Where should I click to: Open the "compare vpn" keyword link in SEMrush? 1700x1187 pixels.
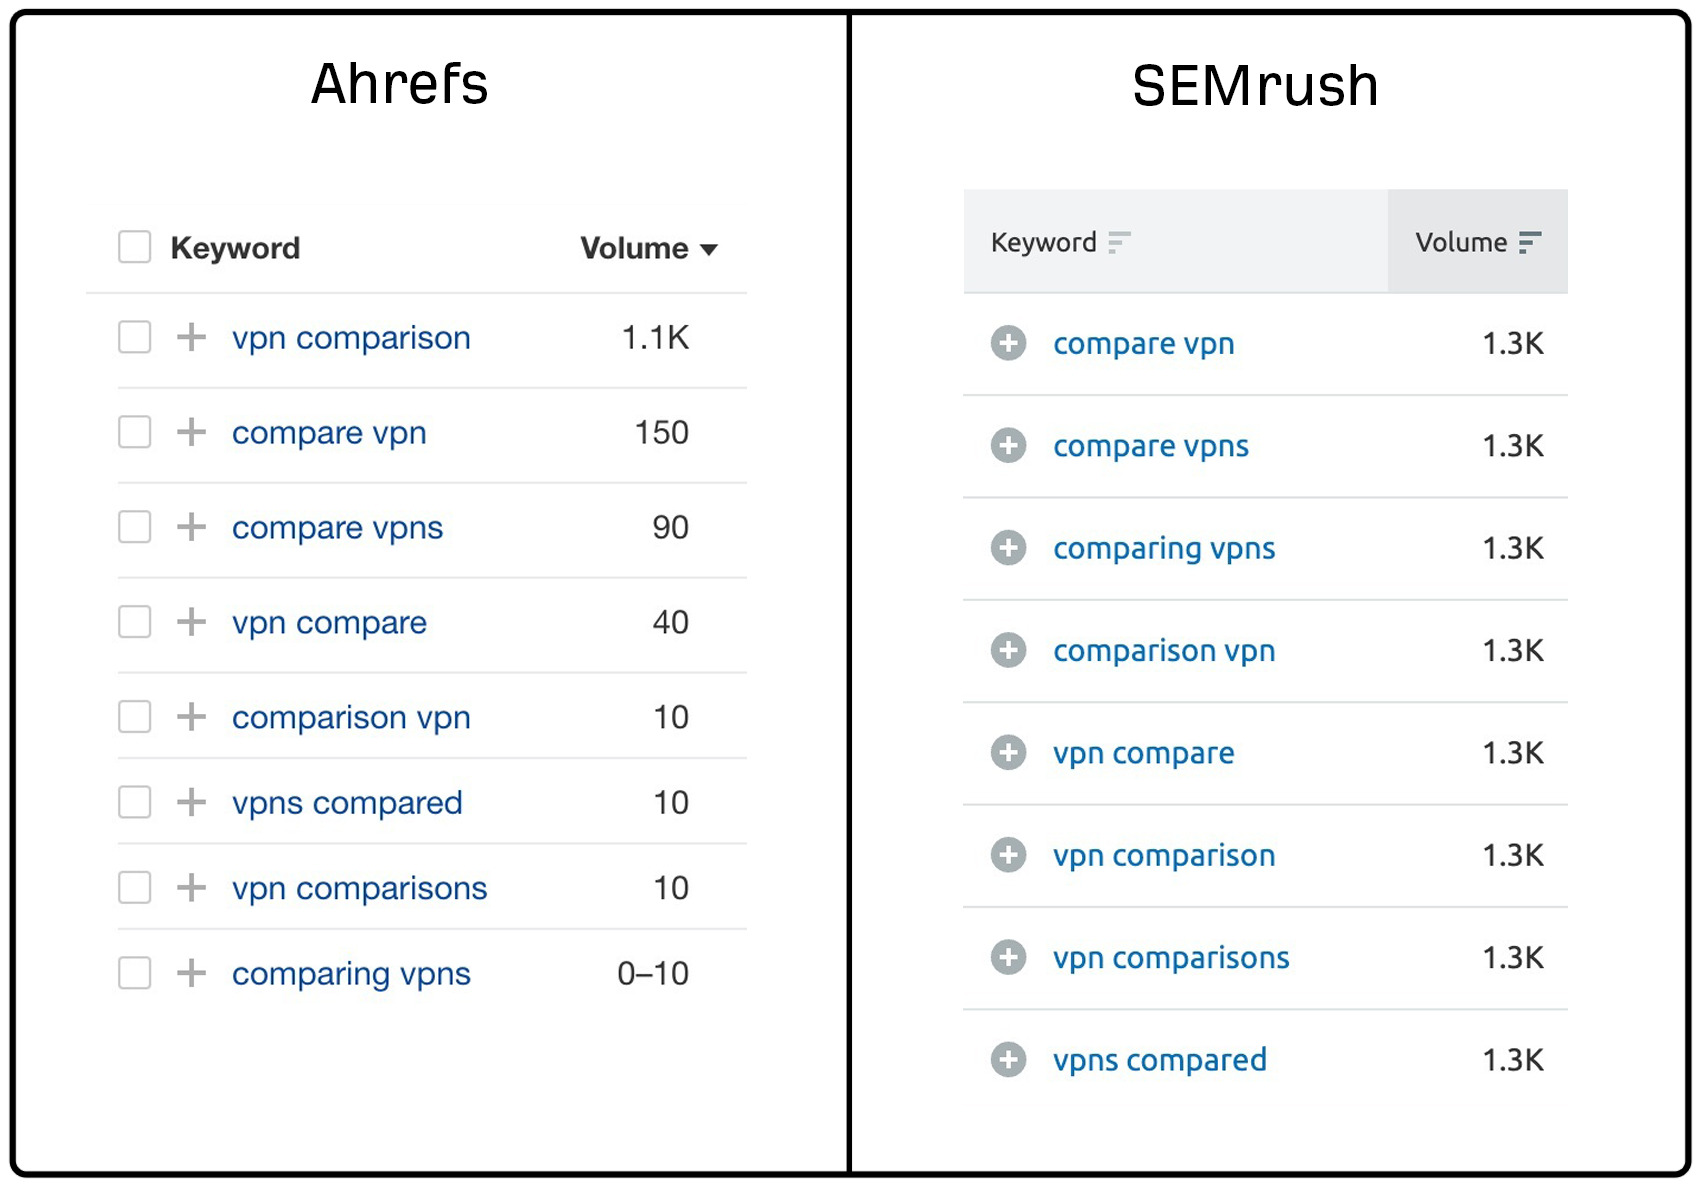1143,343
